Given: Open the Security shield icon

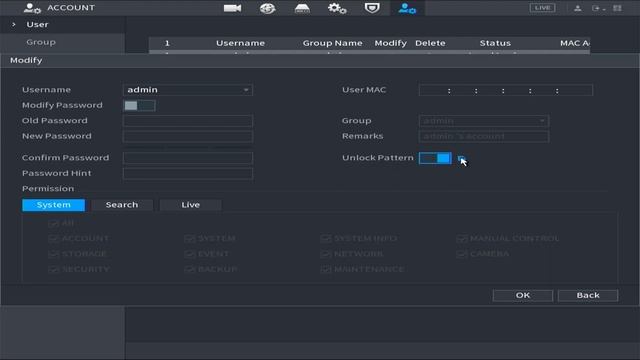Looking at the screenshot, I should (372, 8).
